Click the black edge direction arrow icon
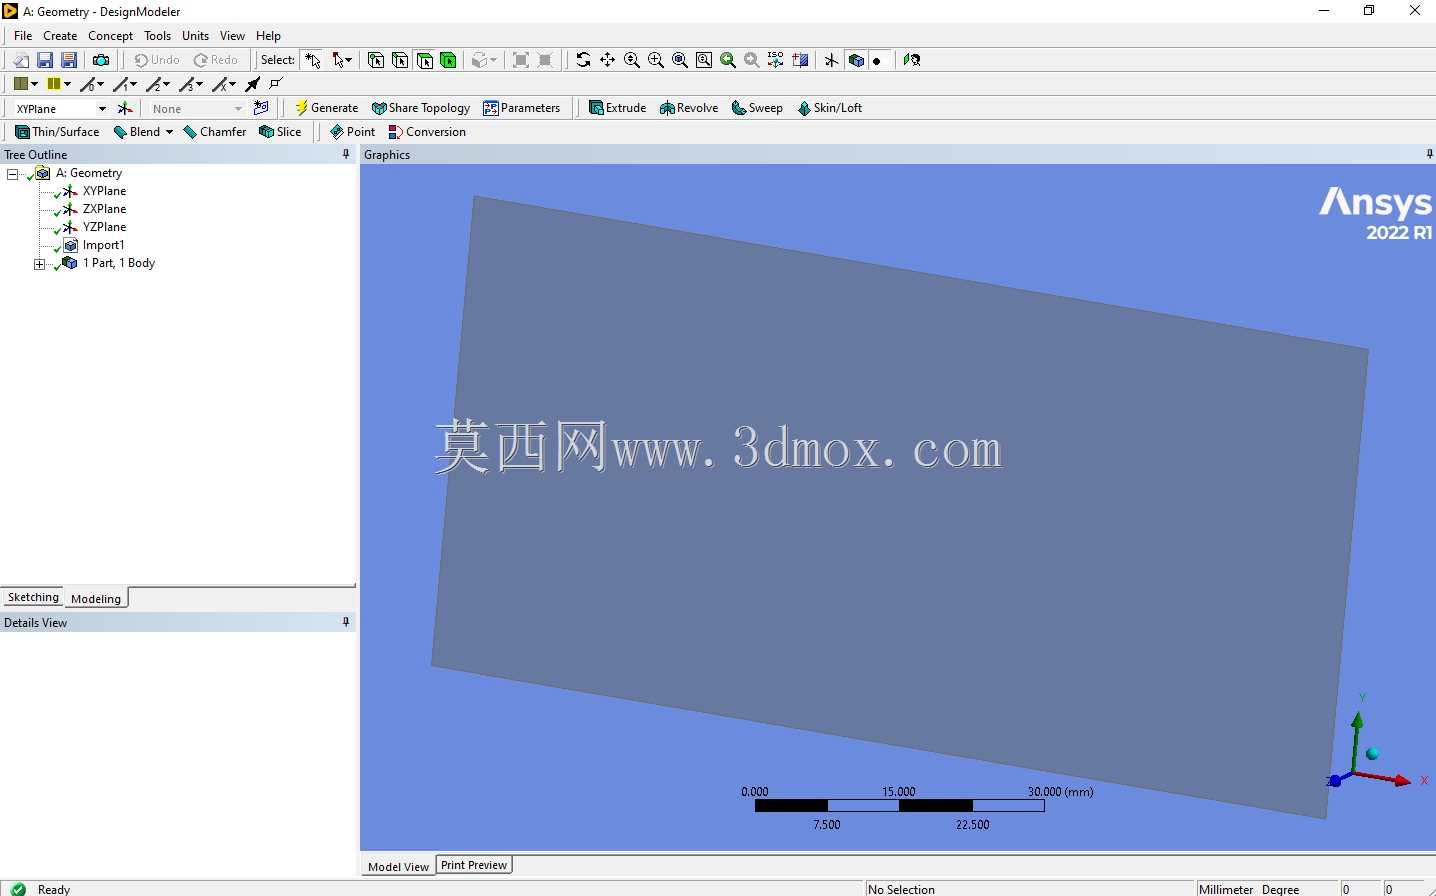This screenshot has height=896, width=1436. click(253, 84)
